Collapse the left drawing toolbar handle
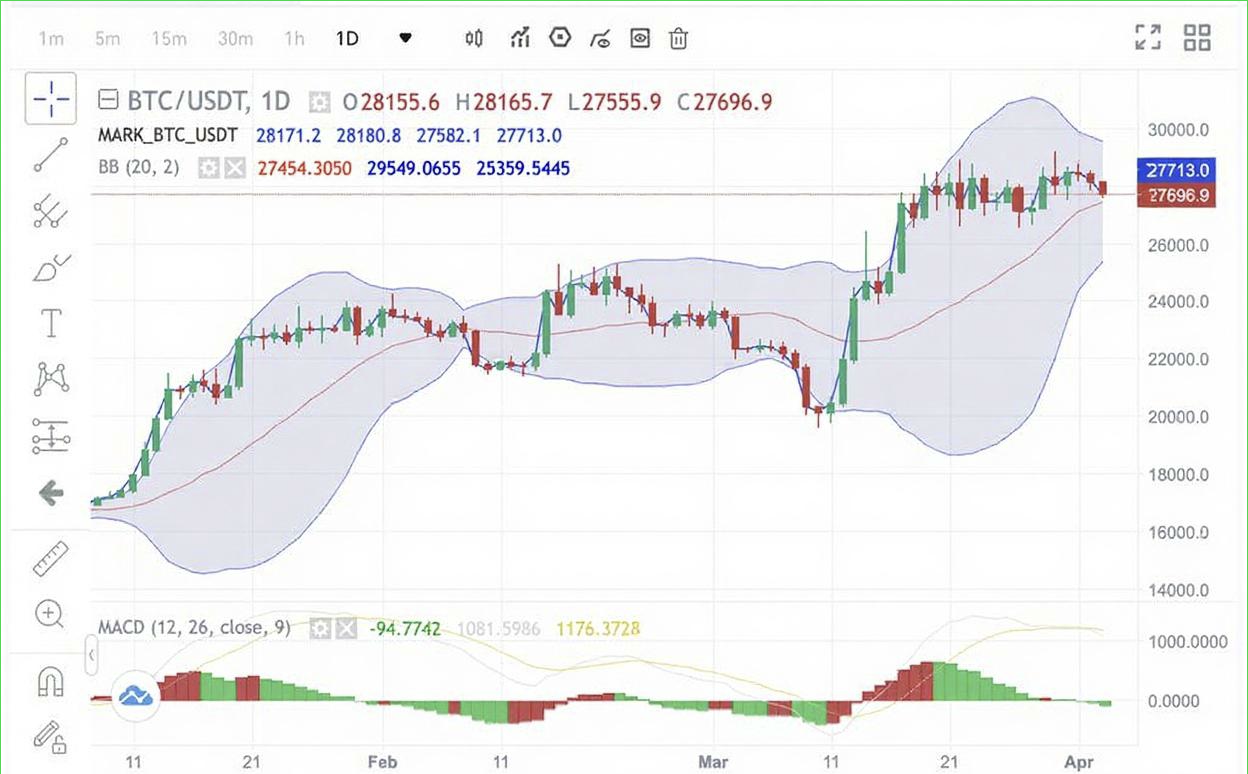The height and width of the screenshot is (774, 1248). point(91,655)
